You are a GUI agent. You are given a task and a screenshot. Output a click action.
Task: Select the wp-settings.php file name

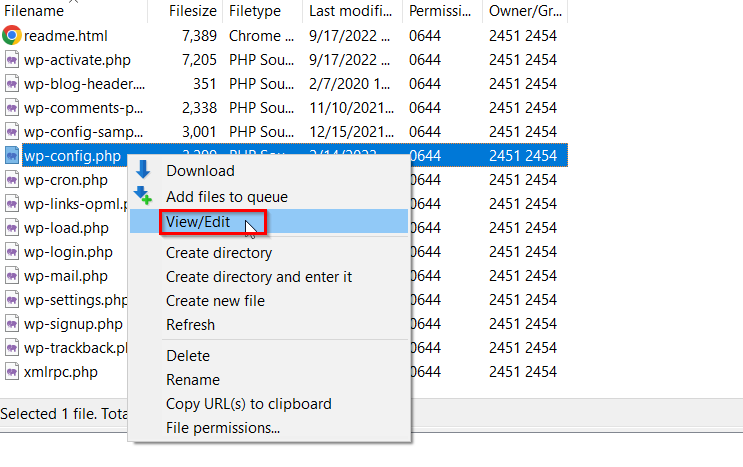pos(76,300)
